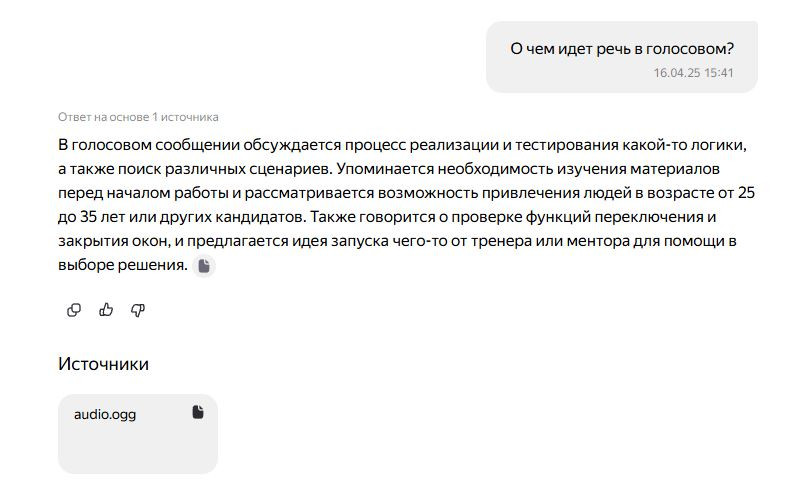
Task: Like the answer with thumbs up
Action: point(106,310)
